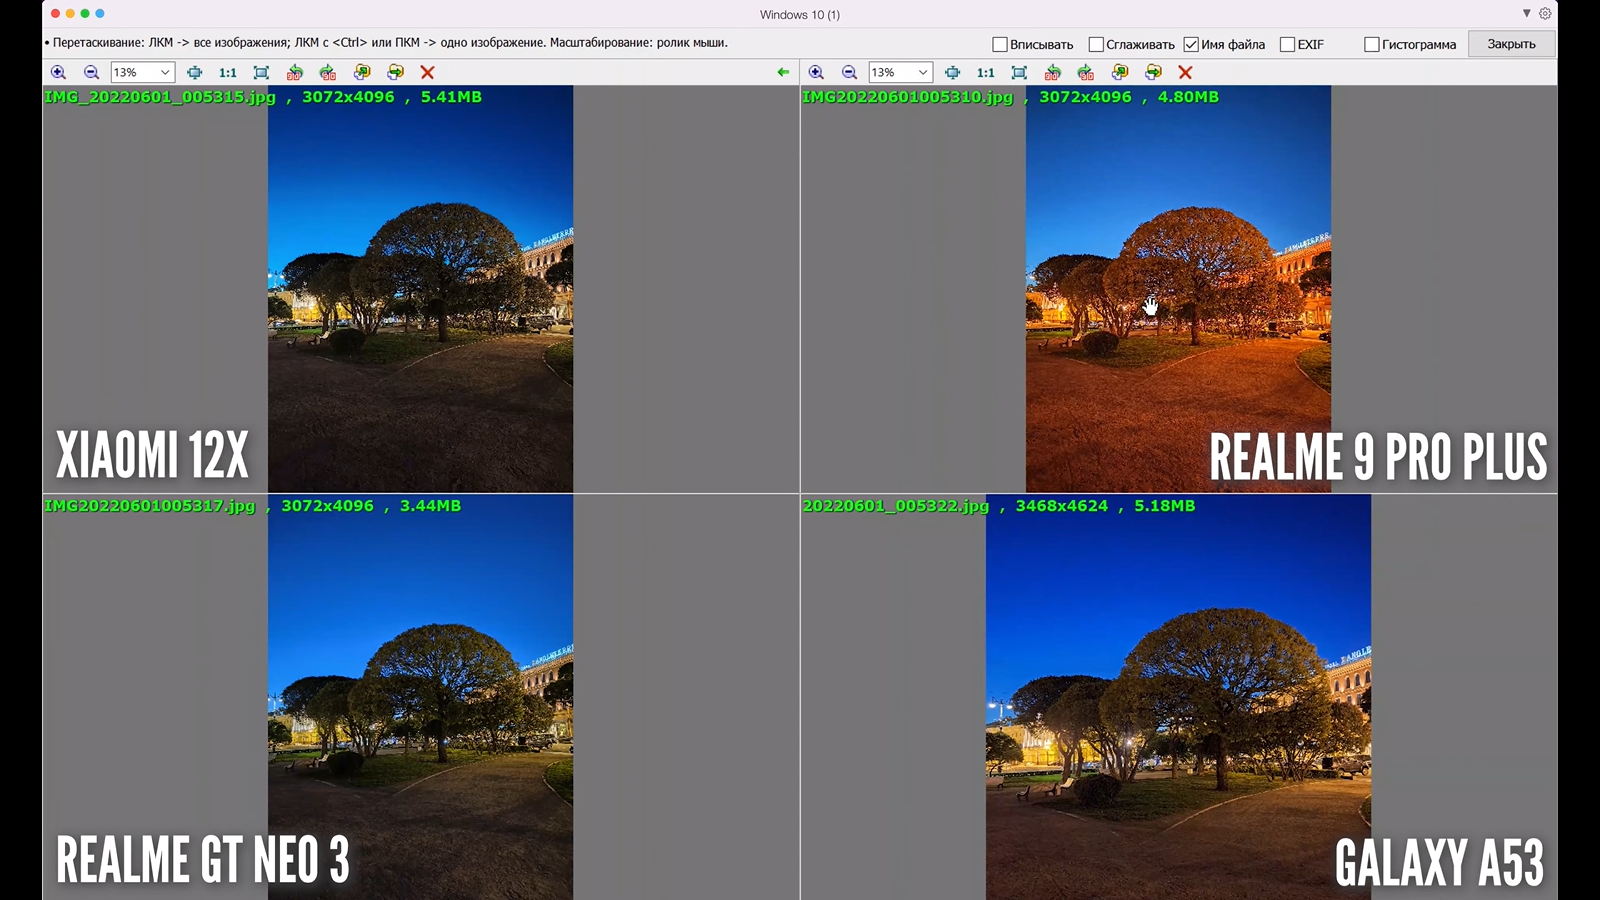Click the right pane red X icon
Viewport: 1600px width, 900px height.
coord(1185,72)
